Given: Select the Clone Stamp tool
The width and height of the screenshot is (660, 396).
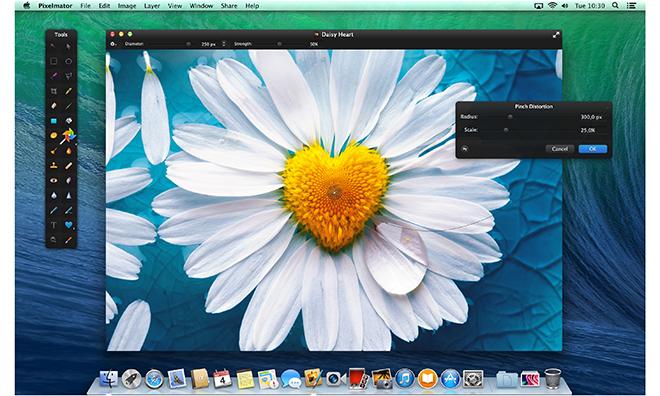Looking at the screenshot, I should point(54,165).
